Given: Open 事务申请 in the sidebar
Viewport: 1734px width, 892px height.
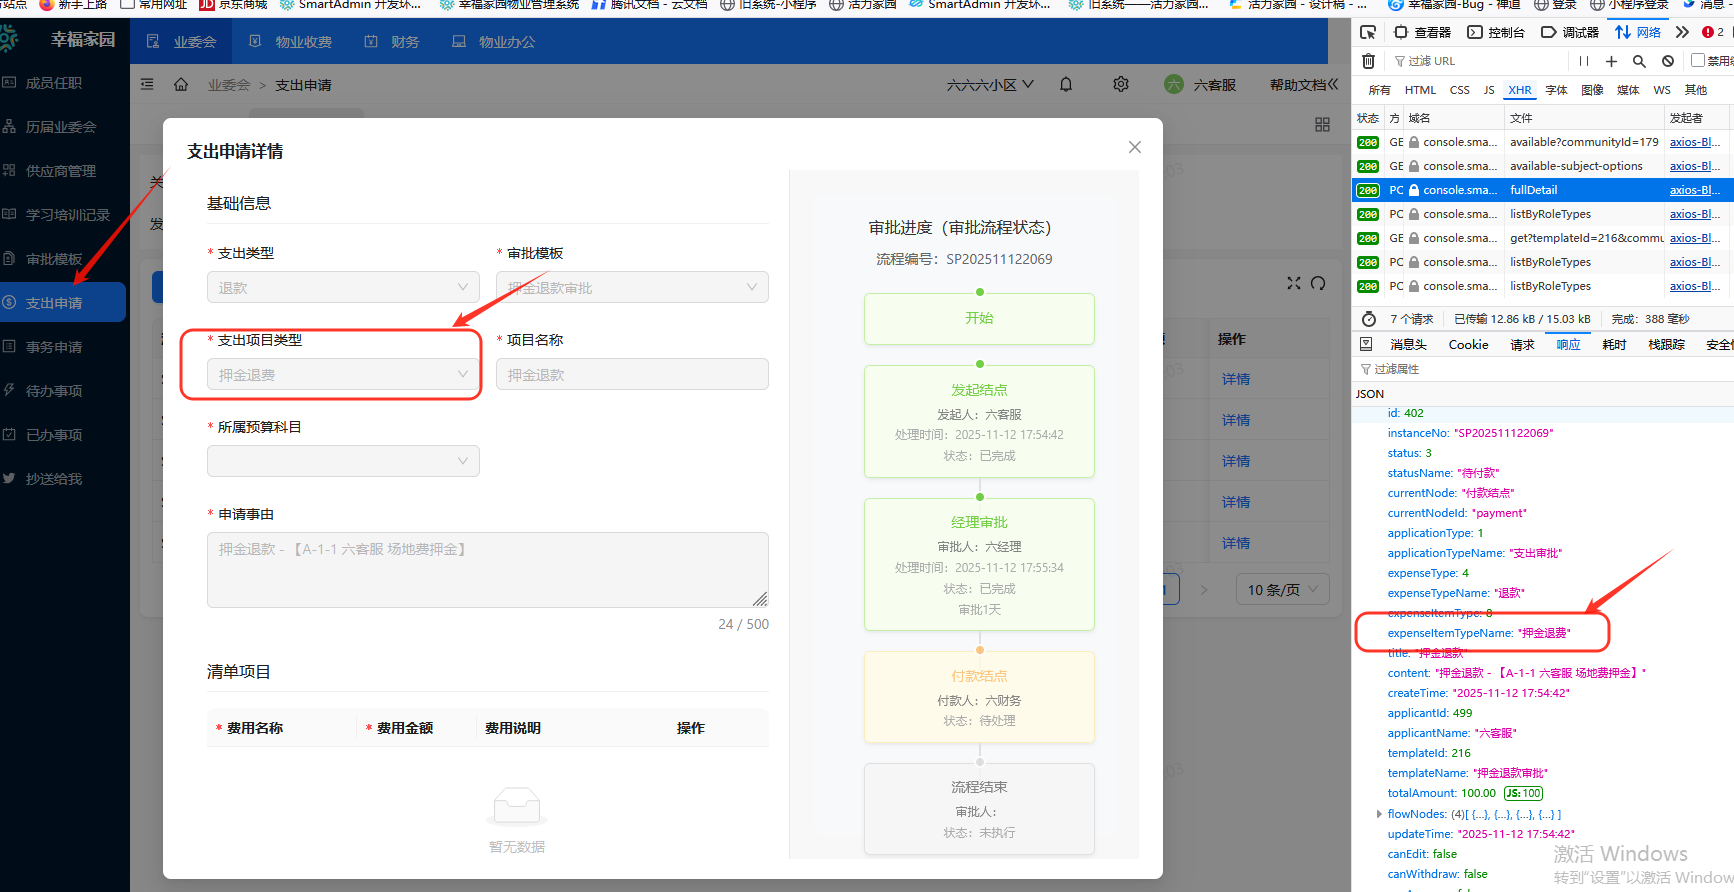Looking at the screenshot, I should coord(54,347).
